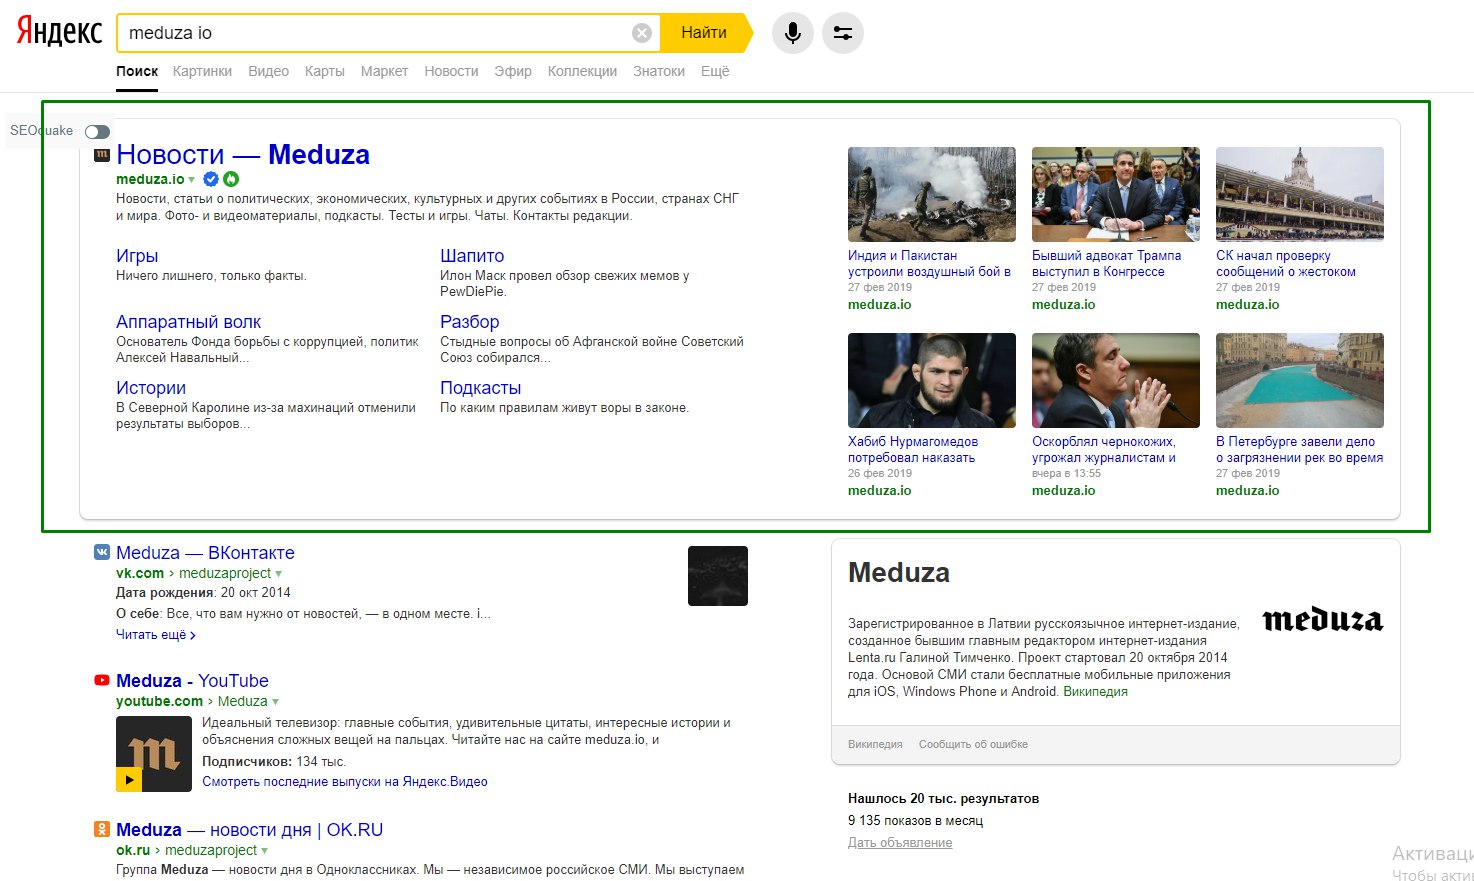1474x881 pixels.
Task: Open the arrow menu next to ok.ru meduzaproject
Action: [264, 851]
